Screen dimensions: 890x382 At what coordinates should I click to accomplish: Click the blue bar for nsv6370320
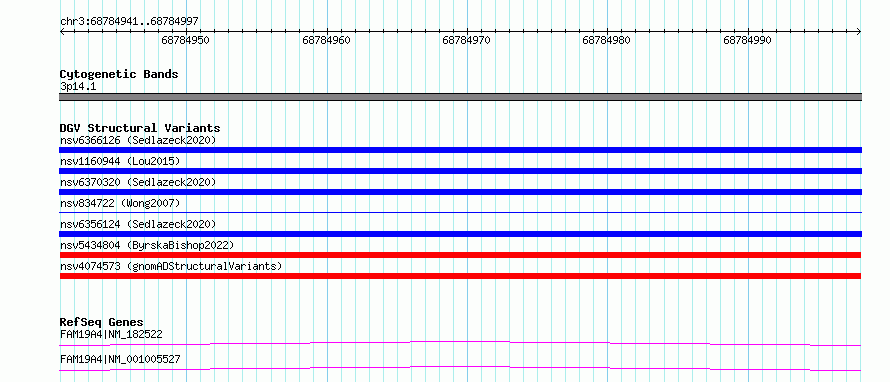pyautogui.click(x=460, y=192)
